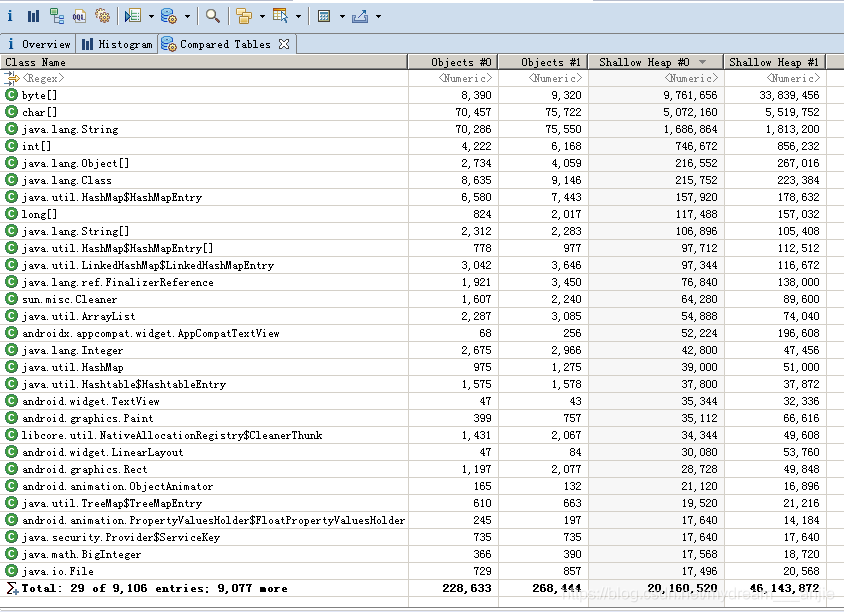Open the OQL query editor icon
Screen dimensions: 844x612
[79, 16]
